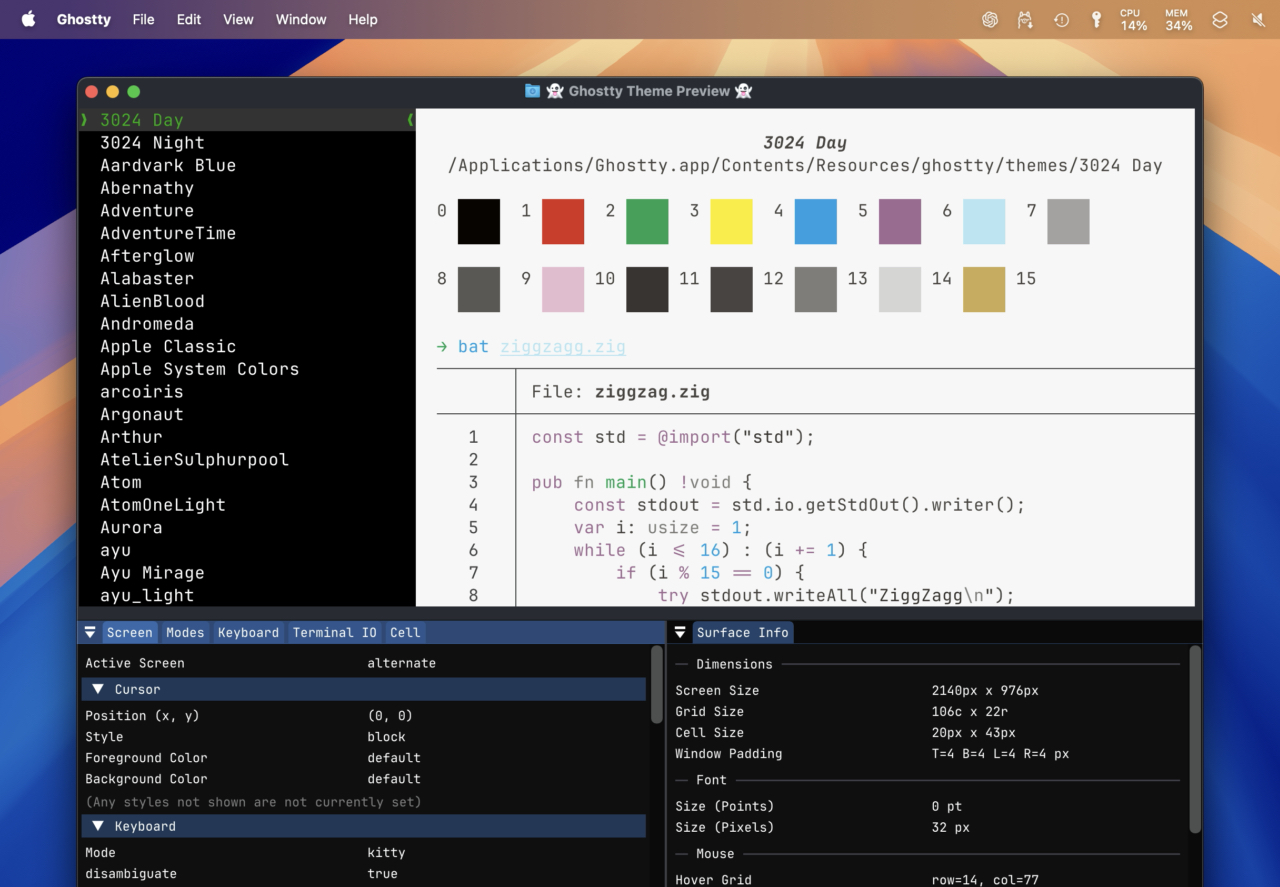Open the Ghostty application menu
Viewport: 1280px width, 887px height.
[84, 19]
